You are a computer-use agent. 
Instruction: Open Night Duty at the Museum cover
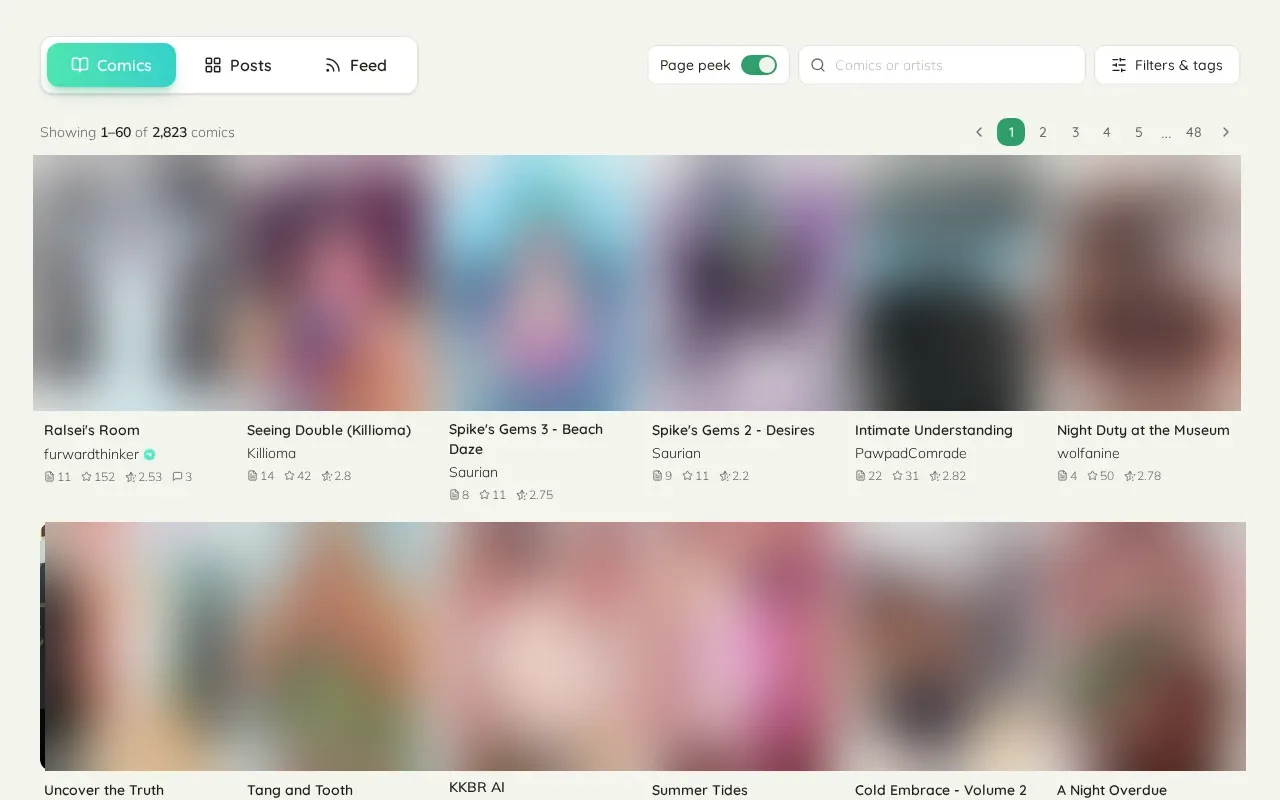coord(1147,283)
